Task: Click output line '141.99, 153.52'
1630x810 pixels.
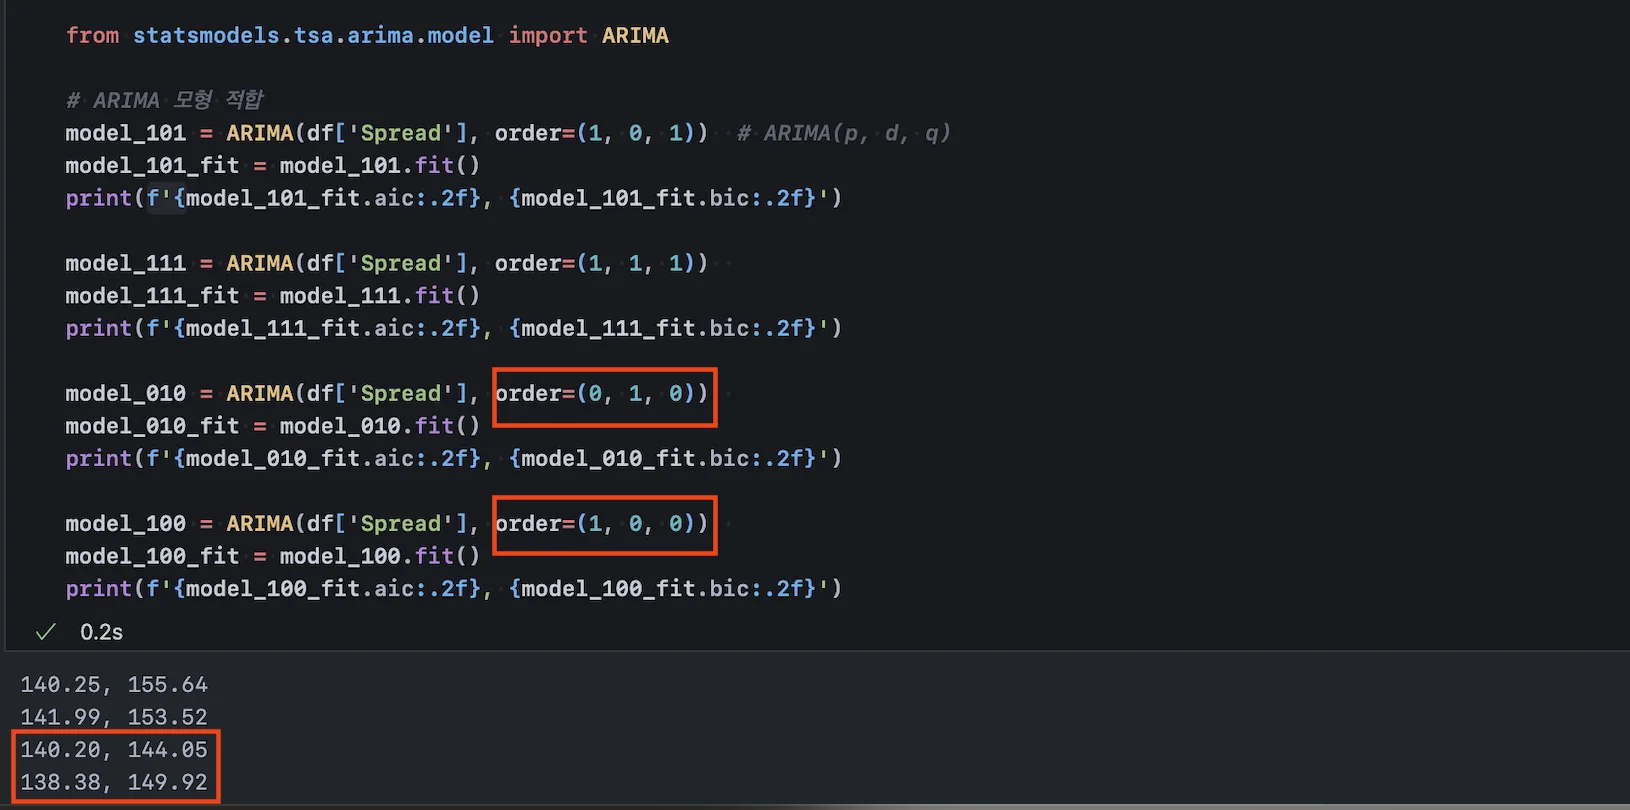Action: click(x=114, y=717)
